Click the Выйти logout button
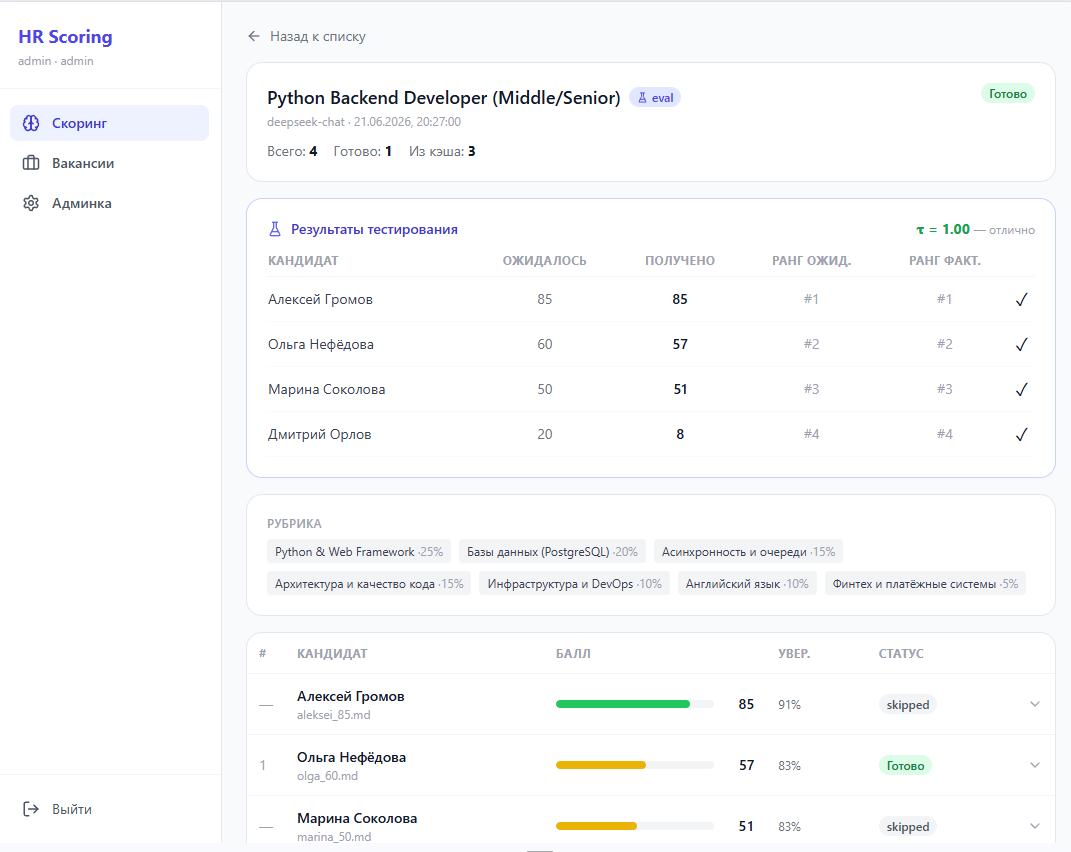 [58, 809]
